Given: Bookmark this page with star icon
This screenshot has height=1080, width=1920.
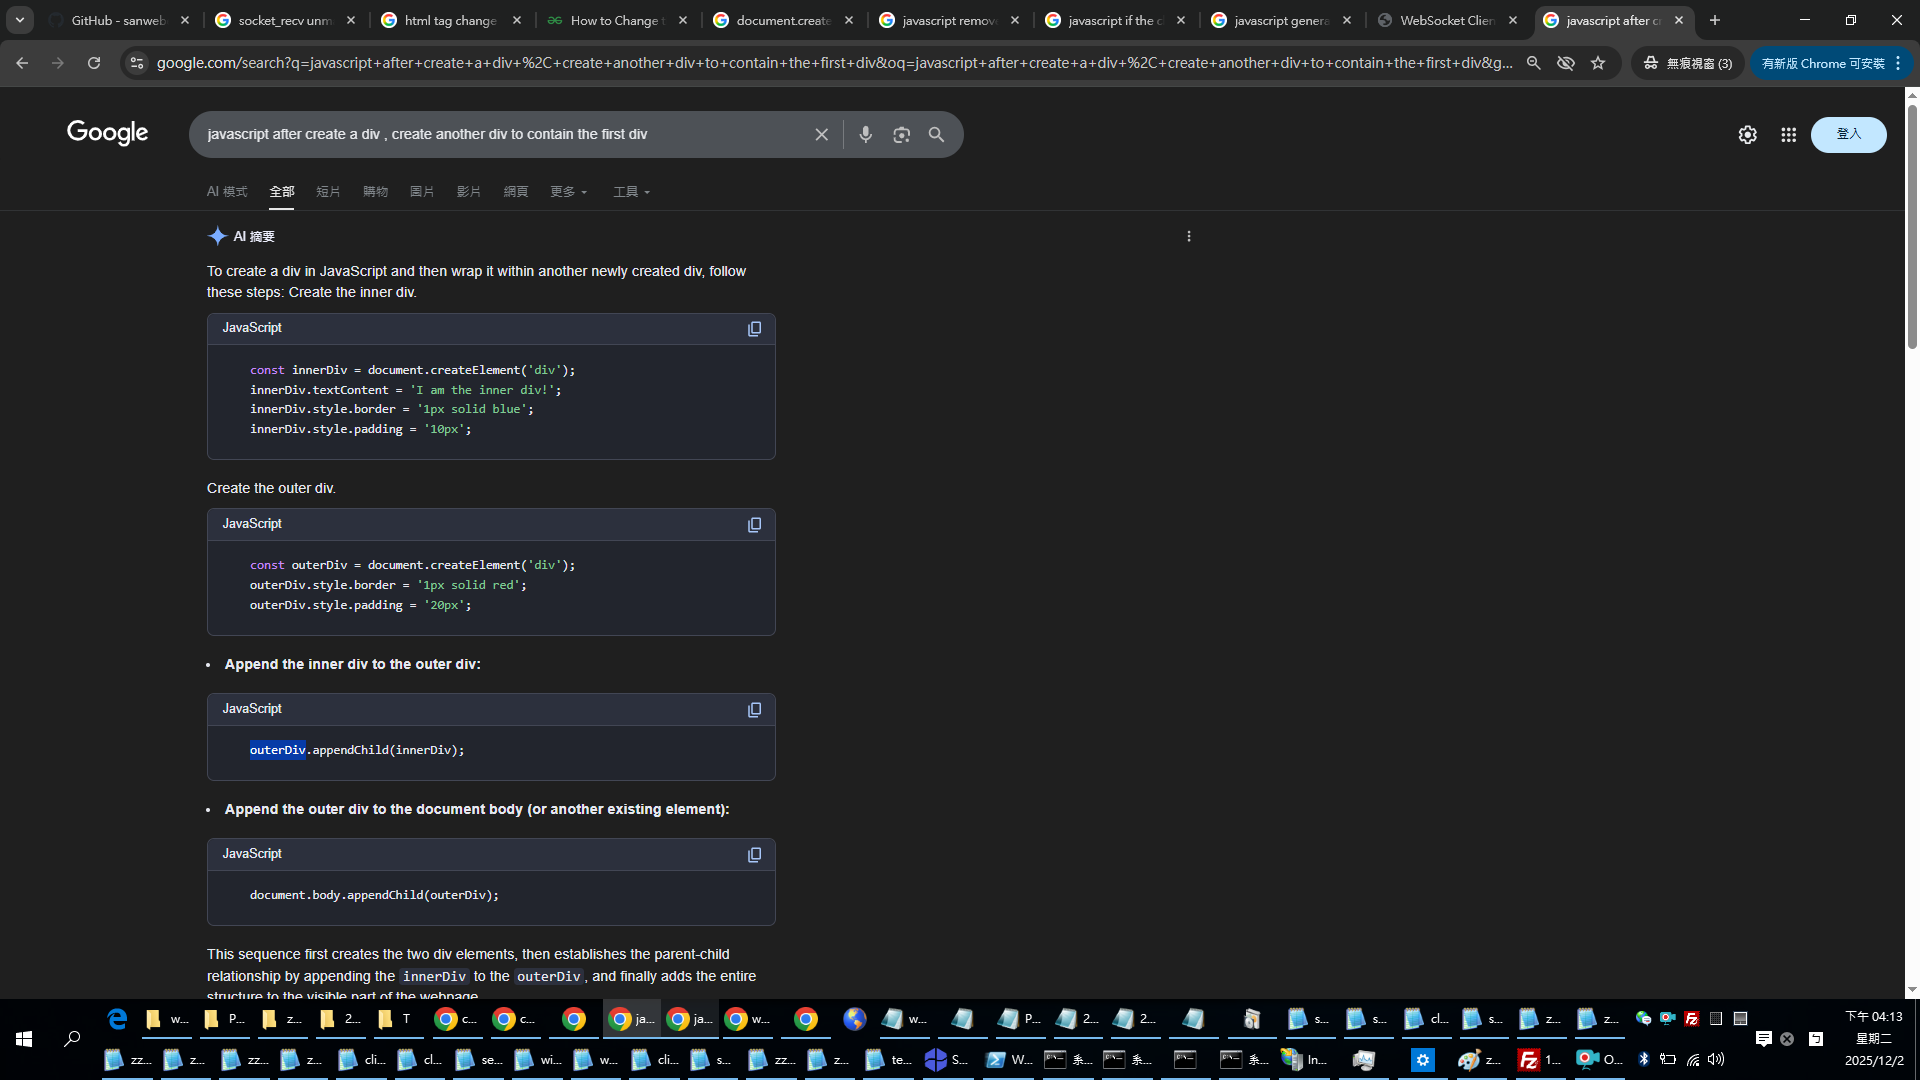Looking at the screenshot, I should (x=1598, y=63).
